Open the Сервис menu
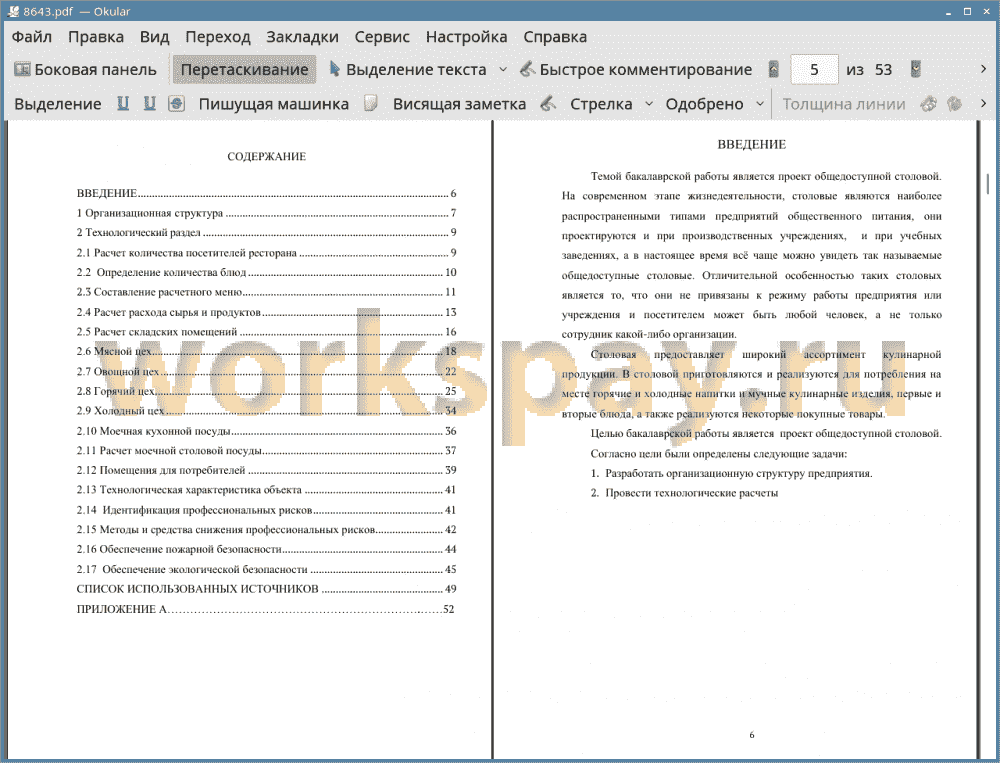The image size is (1000, 763). coord(382,37)
